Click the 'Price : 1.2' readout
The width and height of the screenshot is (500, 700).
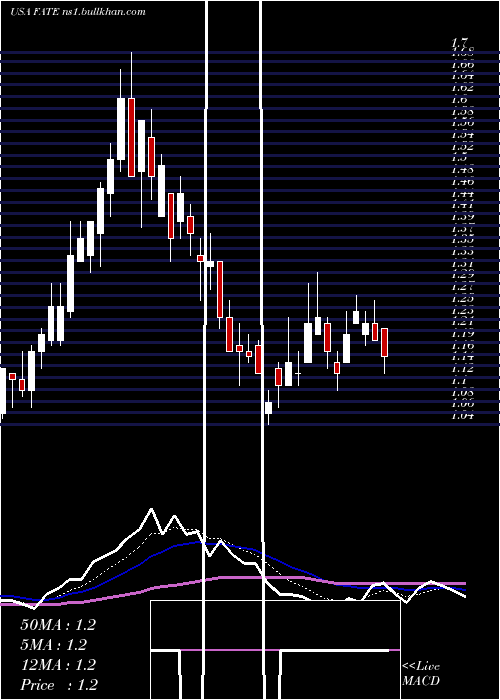59,685
